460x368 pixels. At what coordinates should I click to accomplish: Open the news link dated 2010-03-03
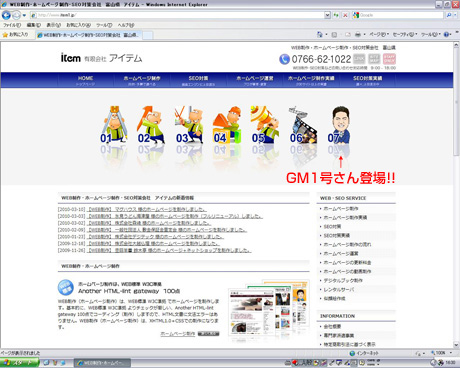pyautogui.click(x=175, y=216)
